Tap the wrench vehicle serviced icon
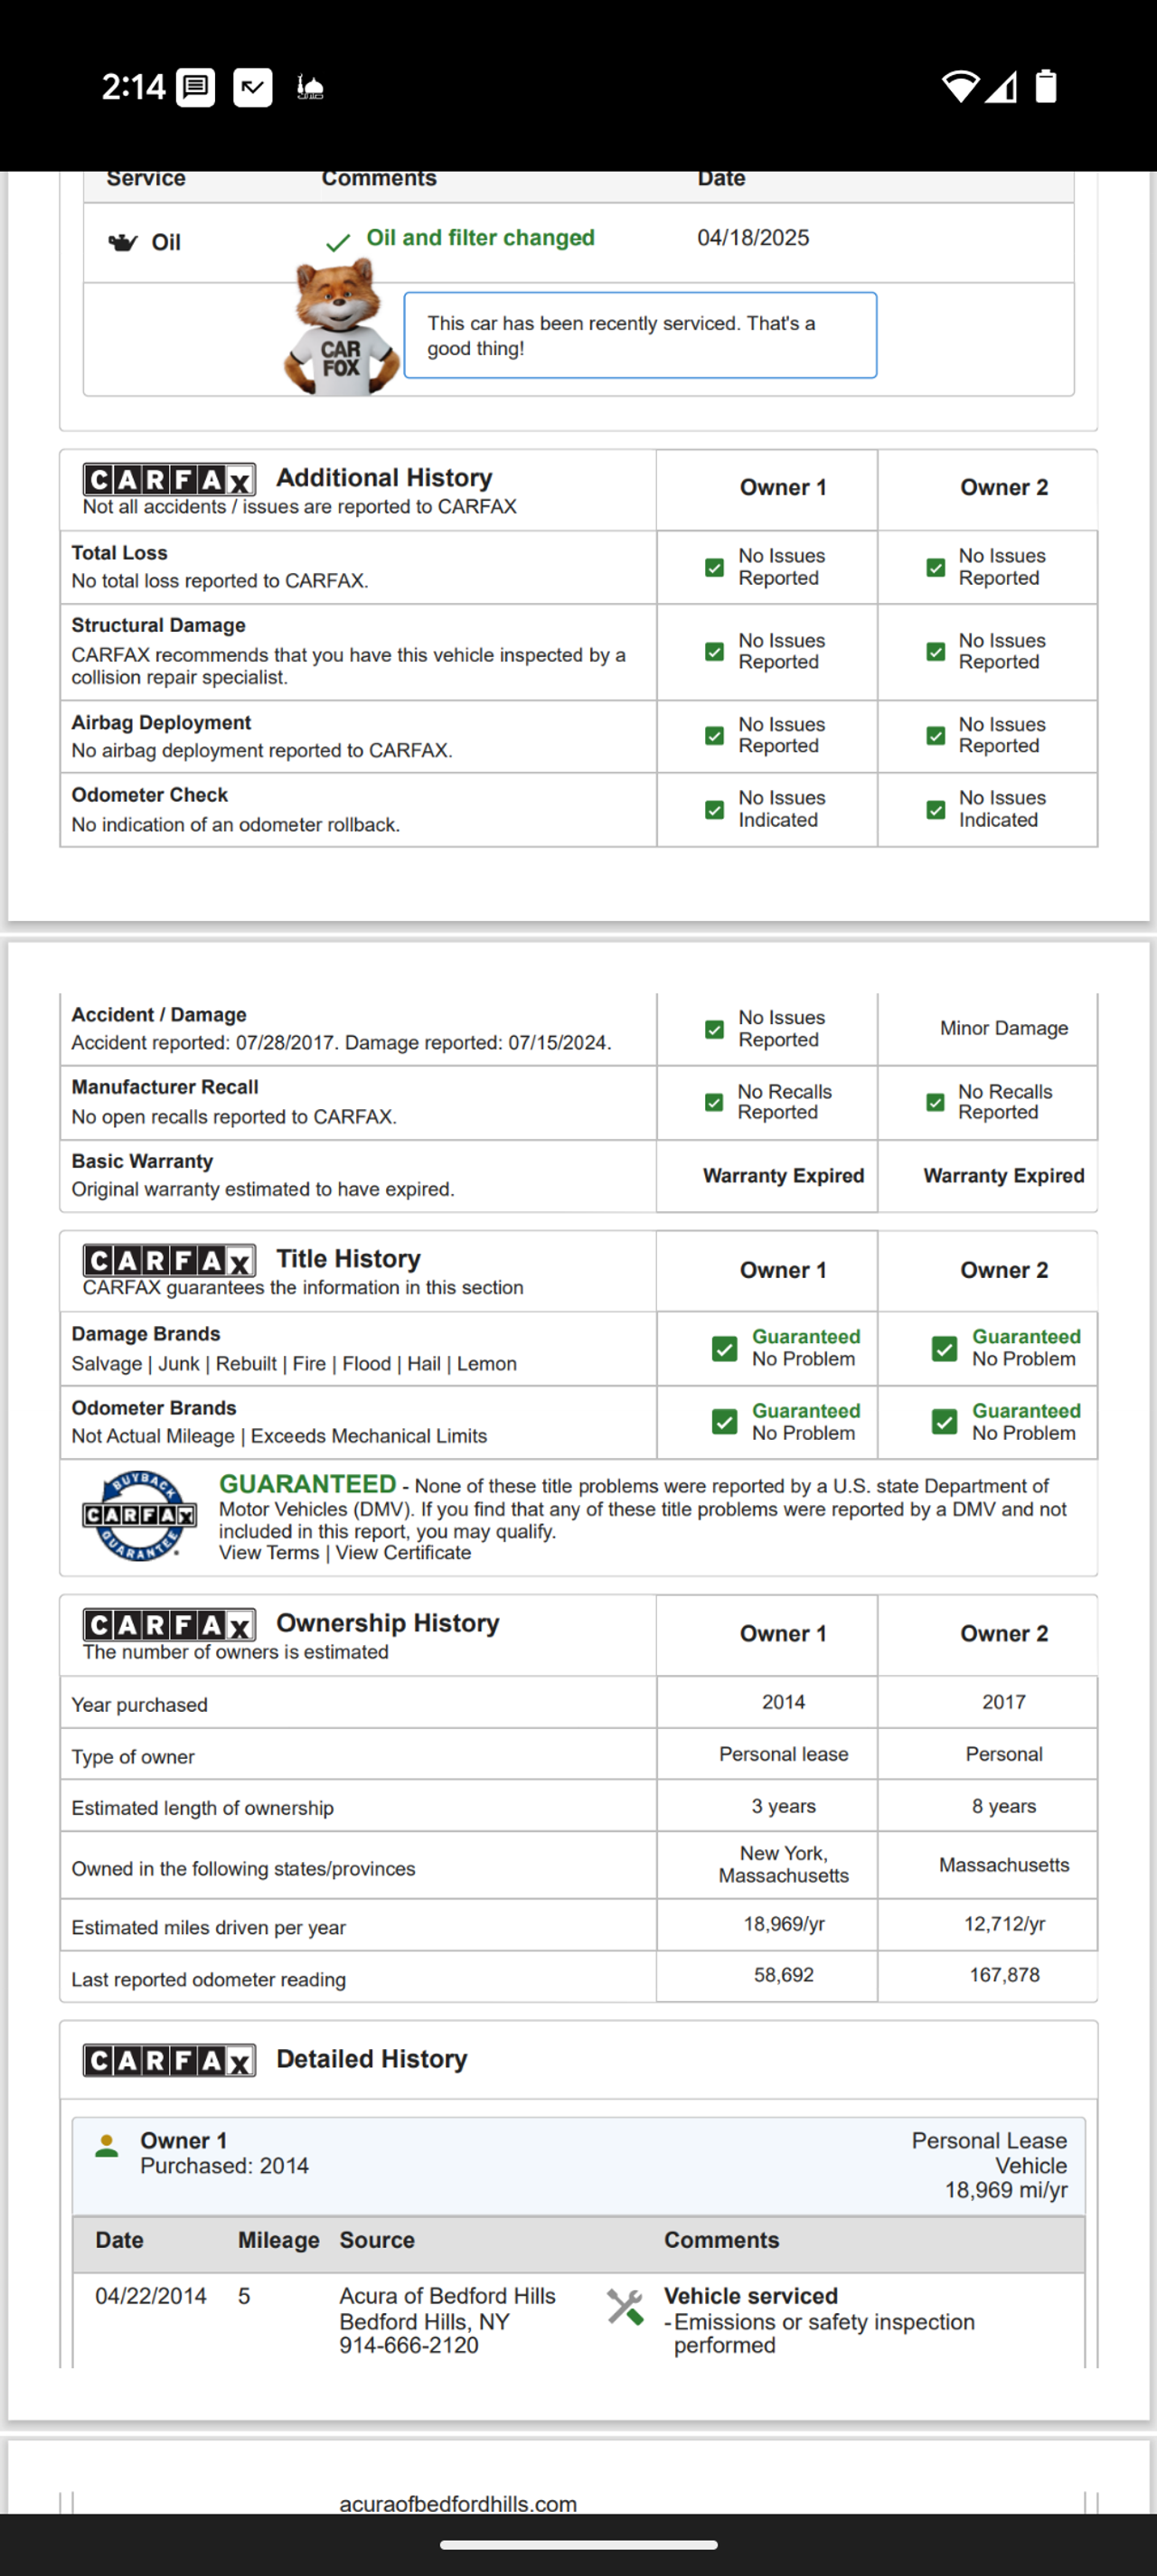This screenshot has height=2576, width=1157. click(625, 2308)
